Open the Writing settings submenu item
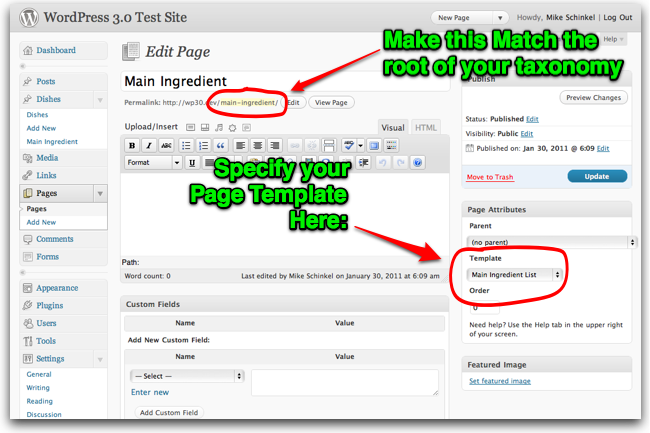 [x=38, y=387]
